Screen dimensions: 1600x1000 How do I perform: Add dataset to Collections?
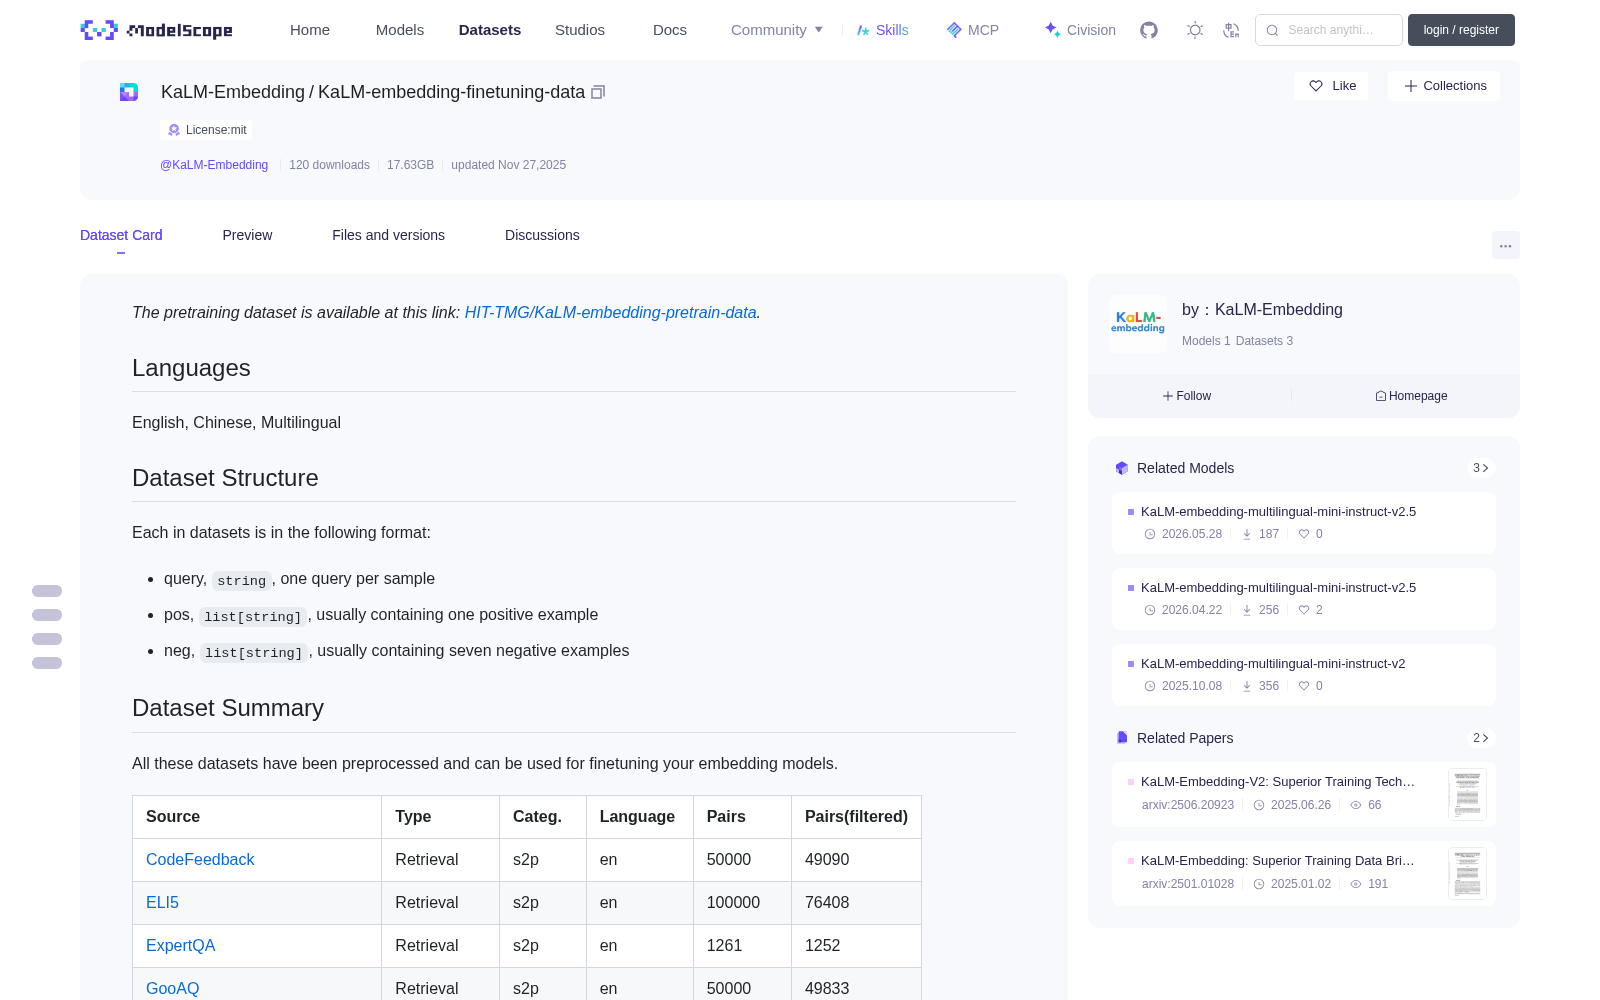click(x=1444, y=86)
